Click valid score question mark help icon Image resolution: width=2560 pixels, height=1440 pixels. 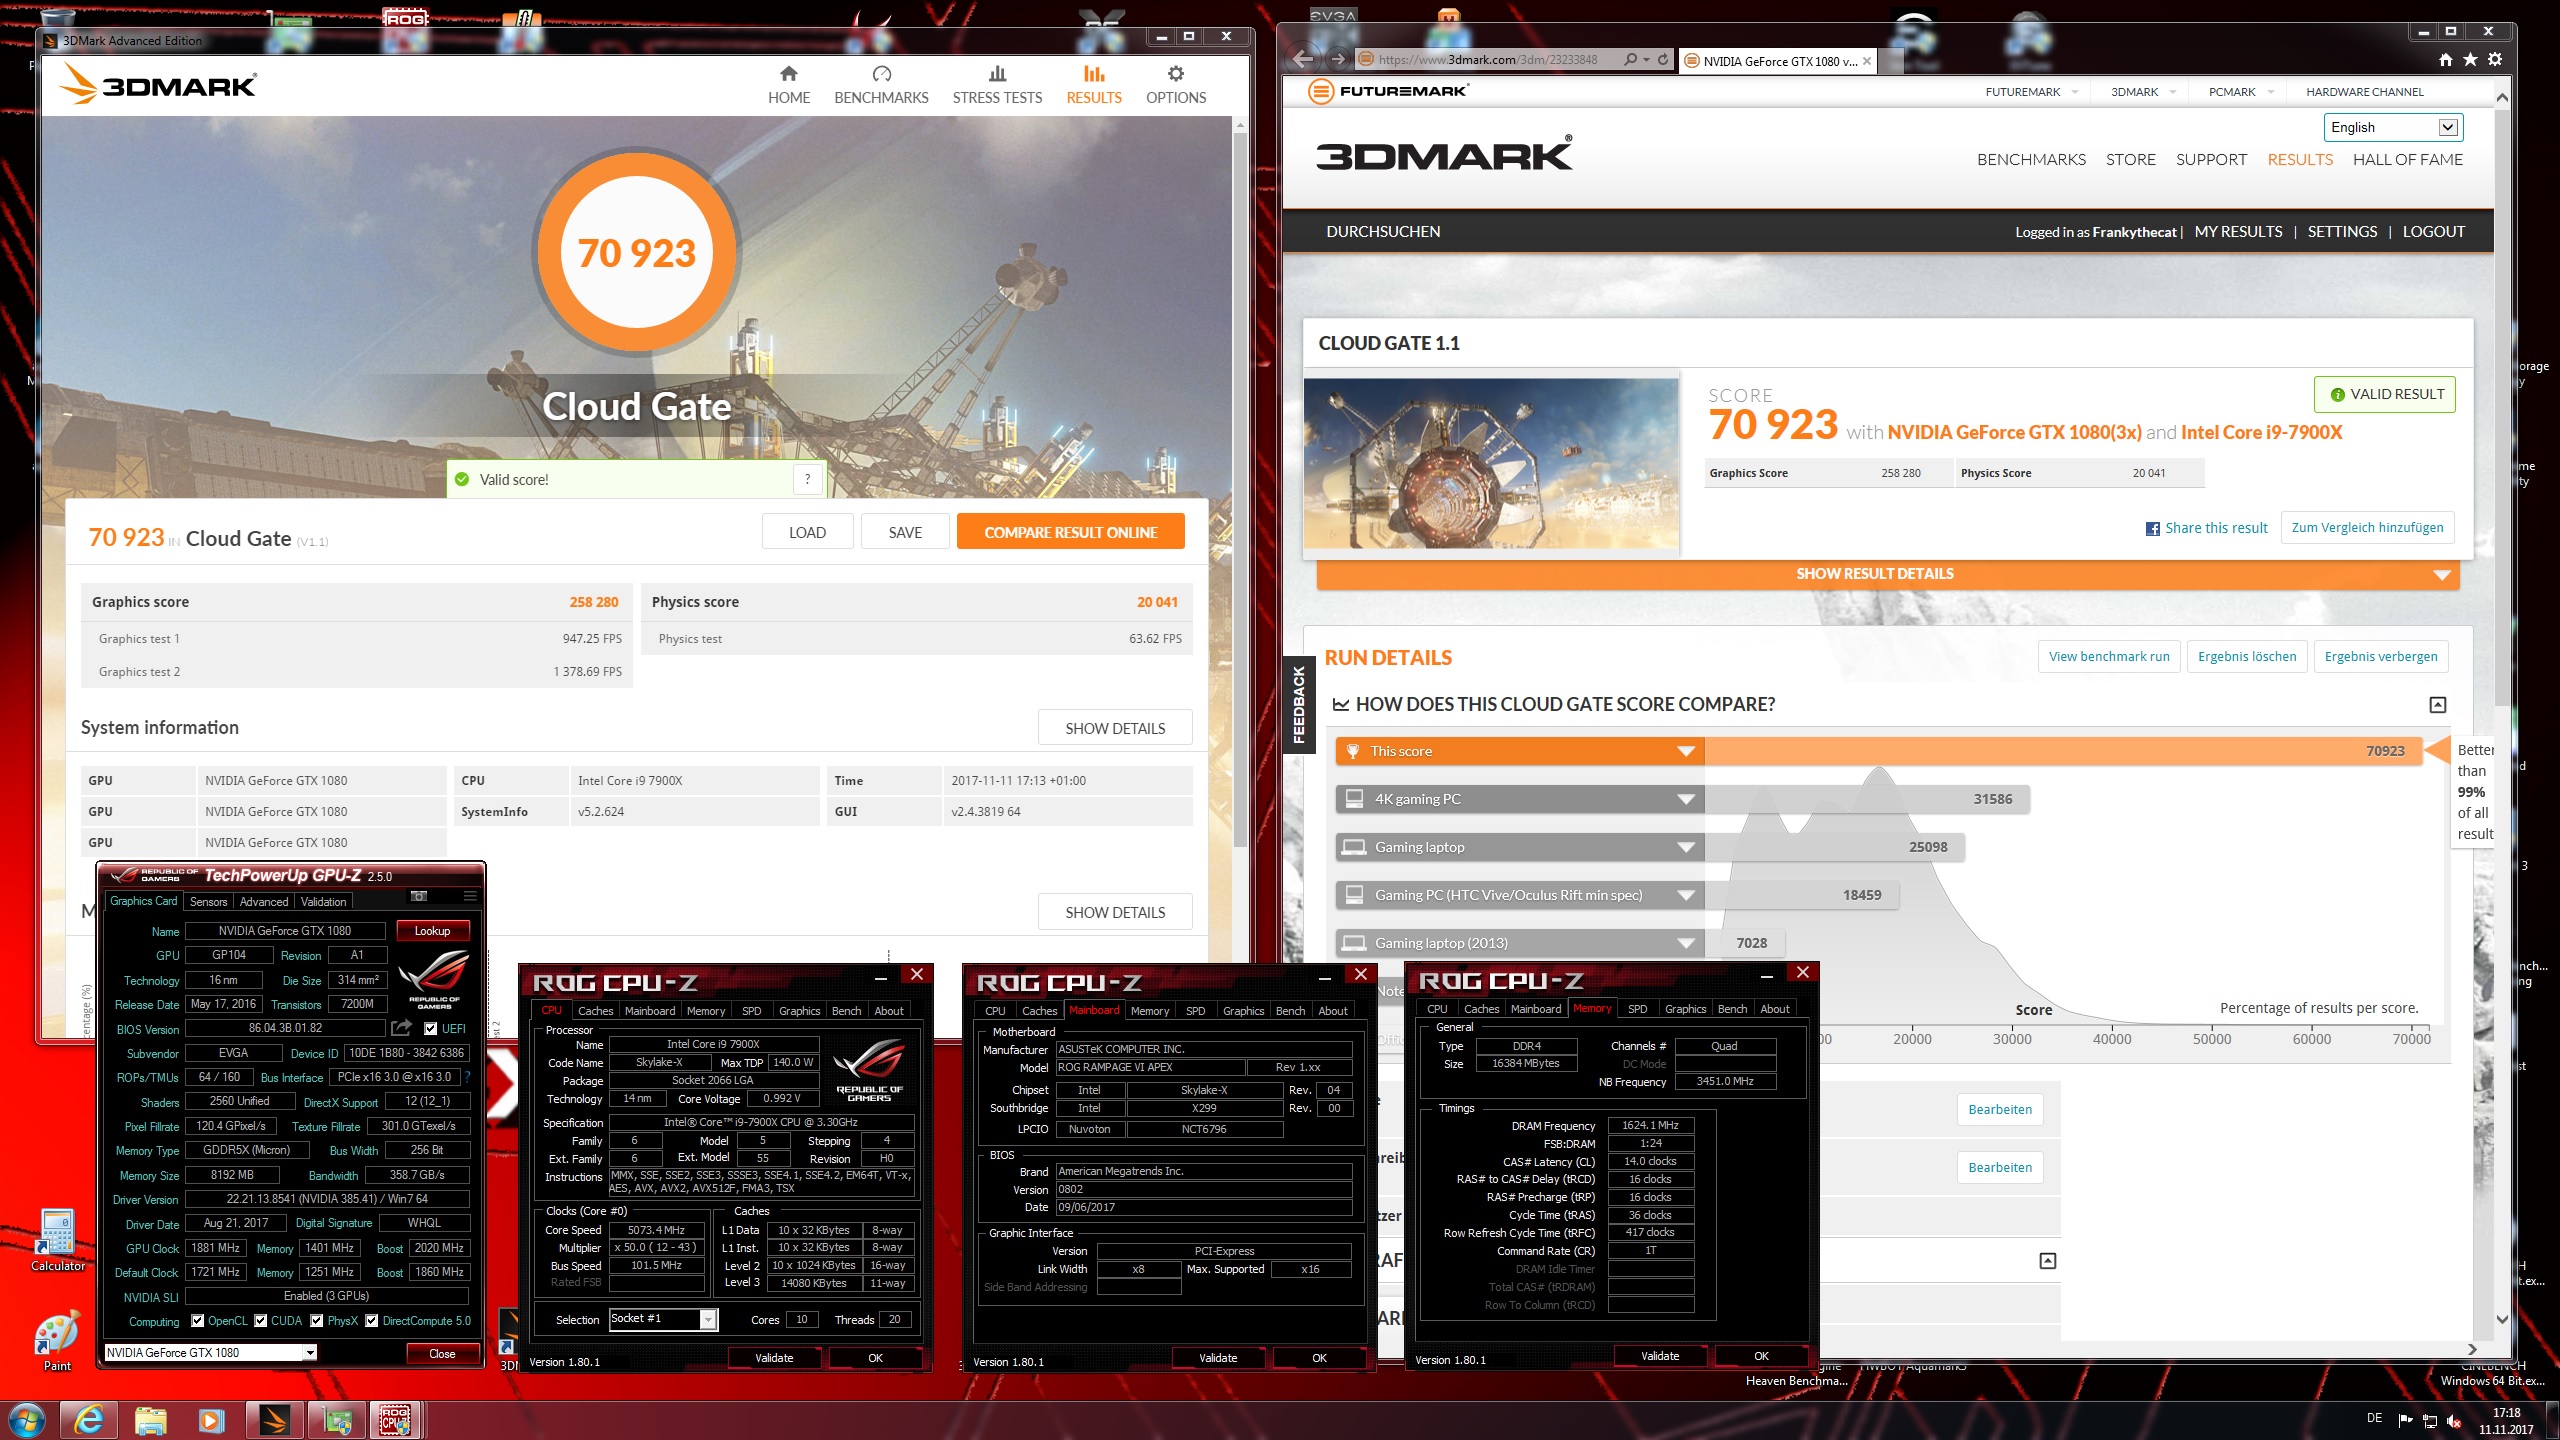807,479
